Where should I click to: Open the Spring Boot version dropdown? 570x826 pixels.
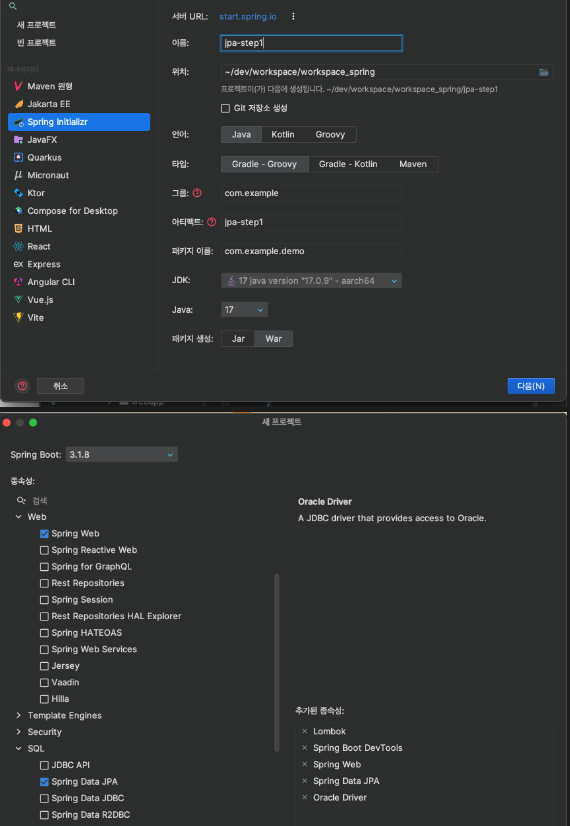122,455
